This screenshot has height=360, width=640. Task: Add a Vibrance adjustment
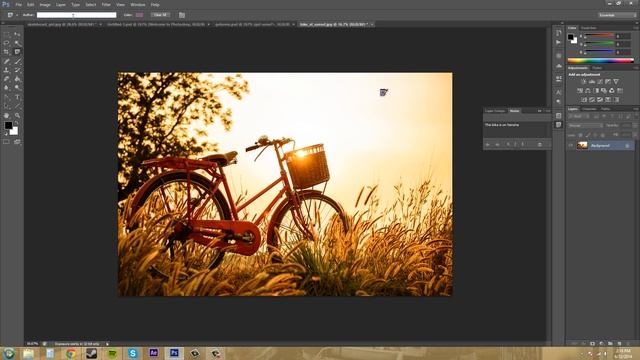click(616, 82)
